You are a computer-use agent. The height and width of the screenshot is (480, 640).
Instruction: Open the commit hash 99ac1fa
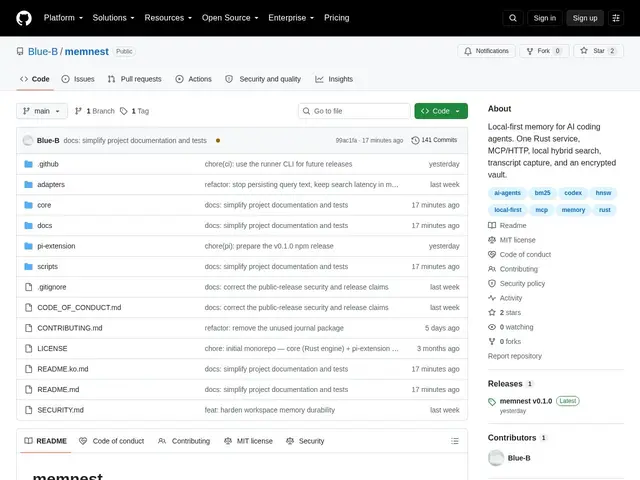tap(346, 140)
